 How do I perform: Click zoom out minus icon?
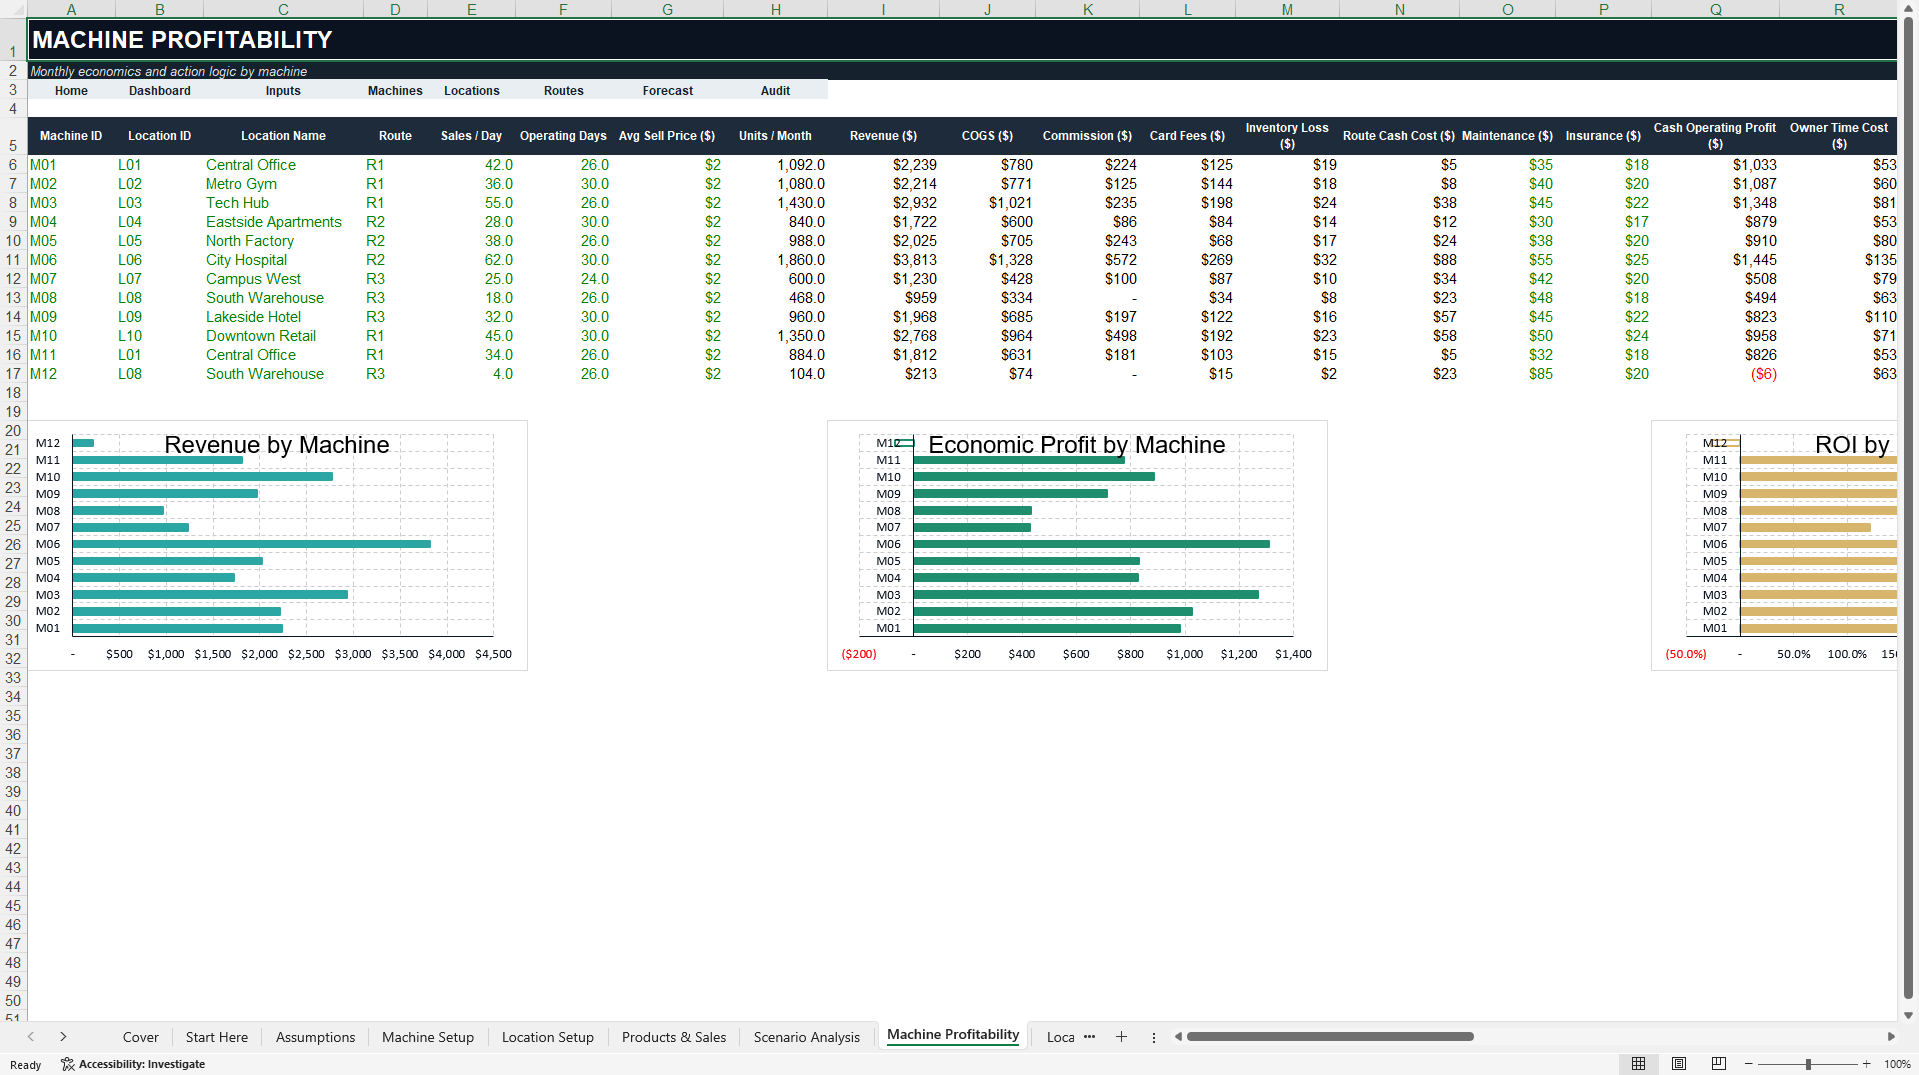pos(1749,1064)
